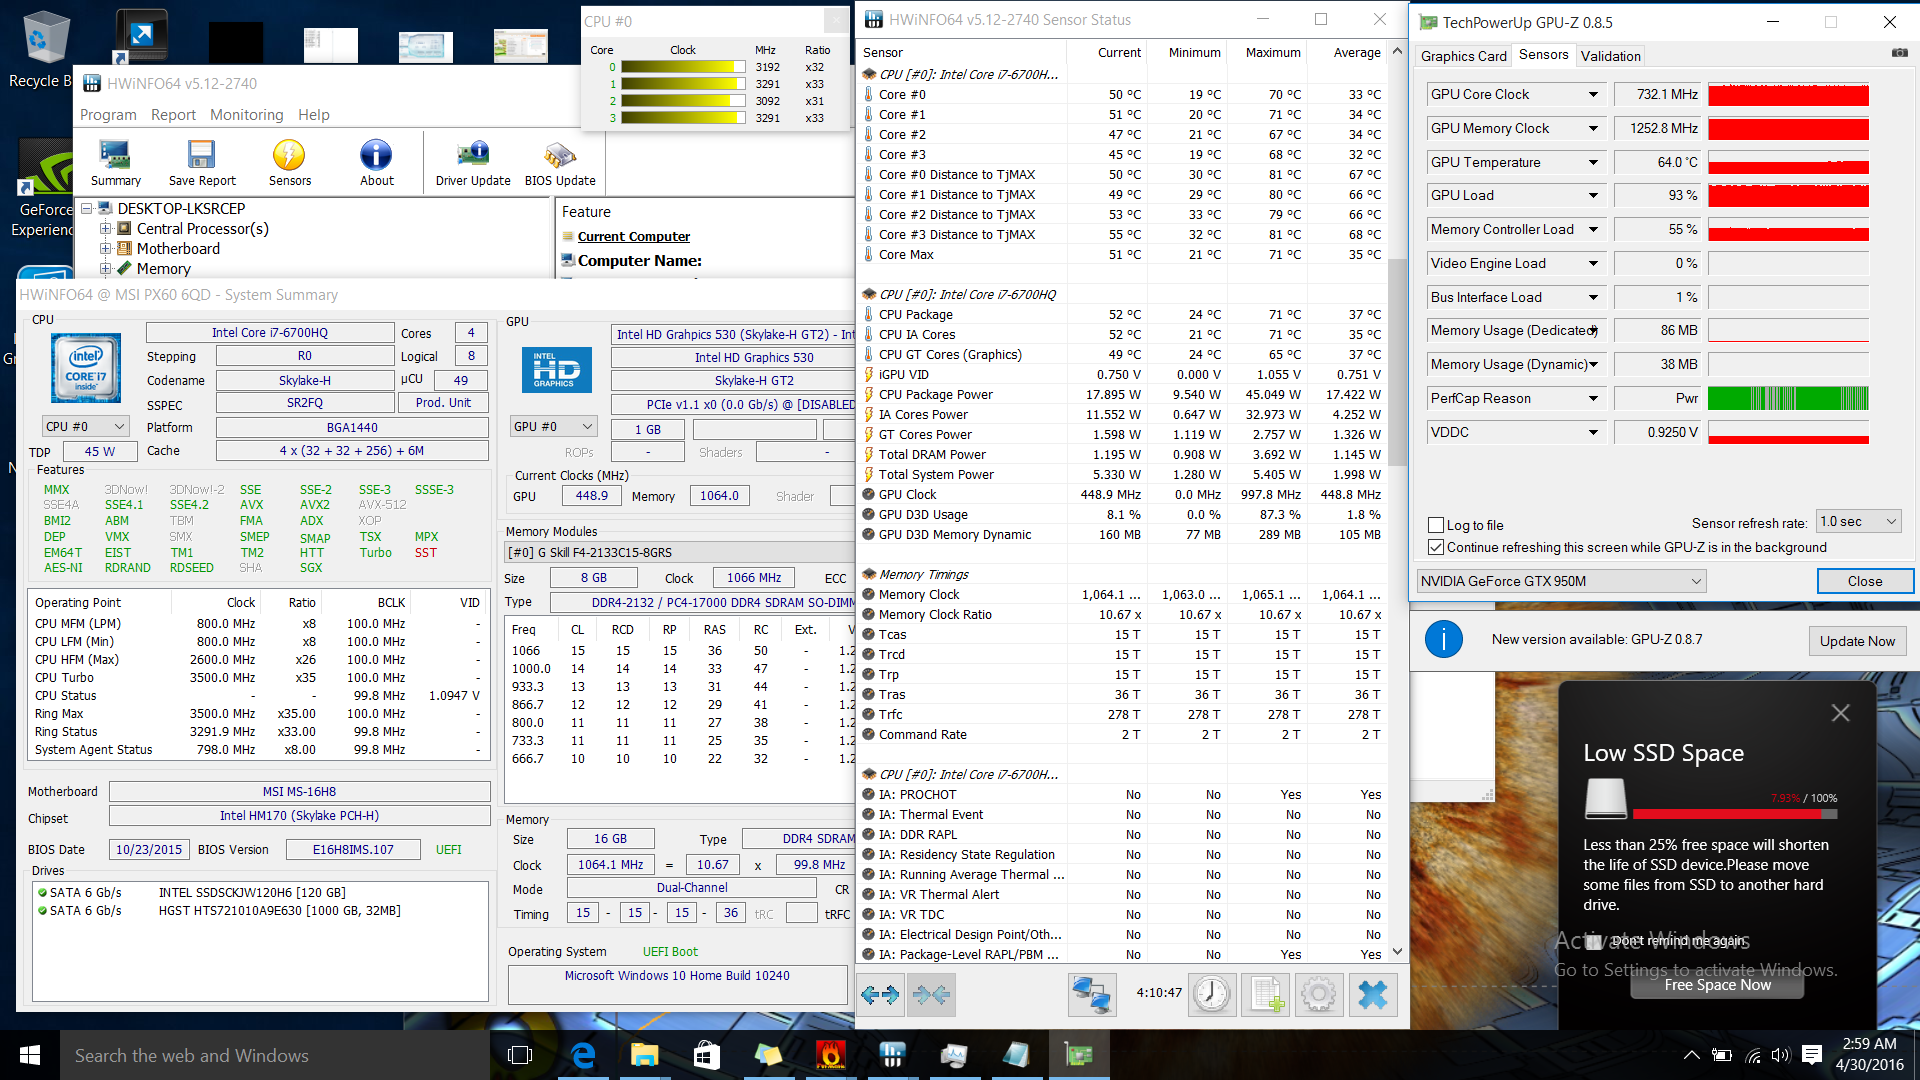
Task: Open Task View in the taskbar
Action: click(519, 1055)
